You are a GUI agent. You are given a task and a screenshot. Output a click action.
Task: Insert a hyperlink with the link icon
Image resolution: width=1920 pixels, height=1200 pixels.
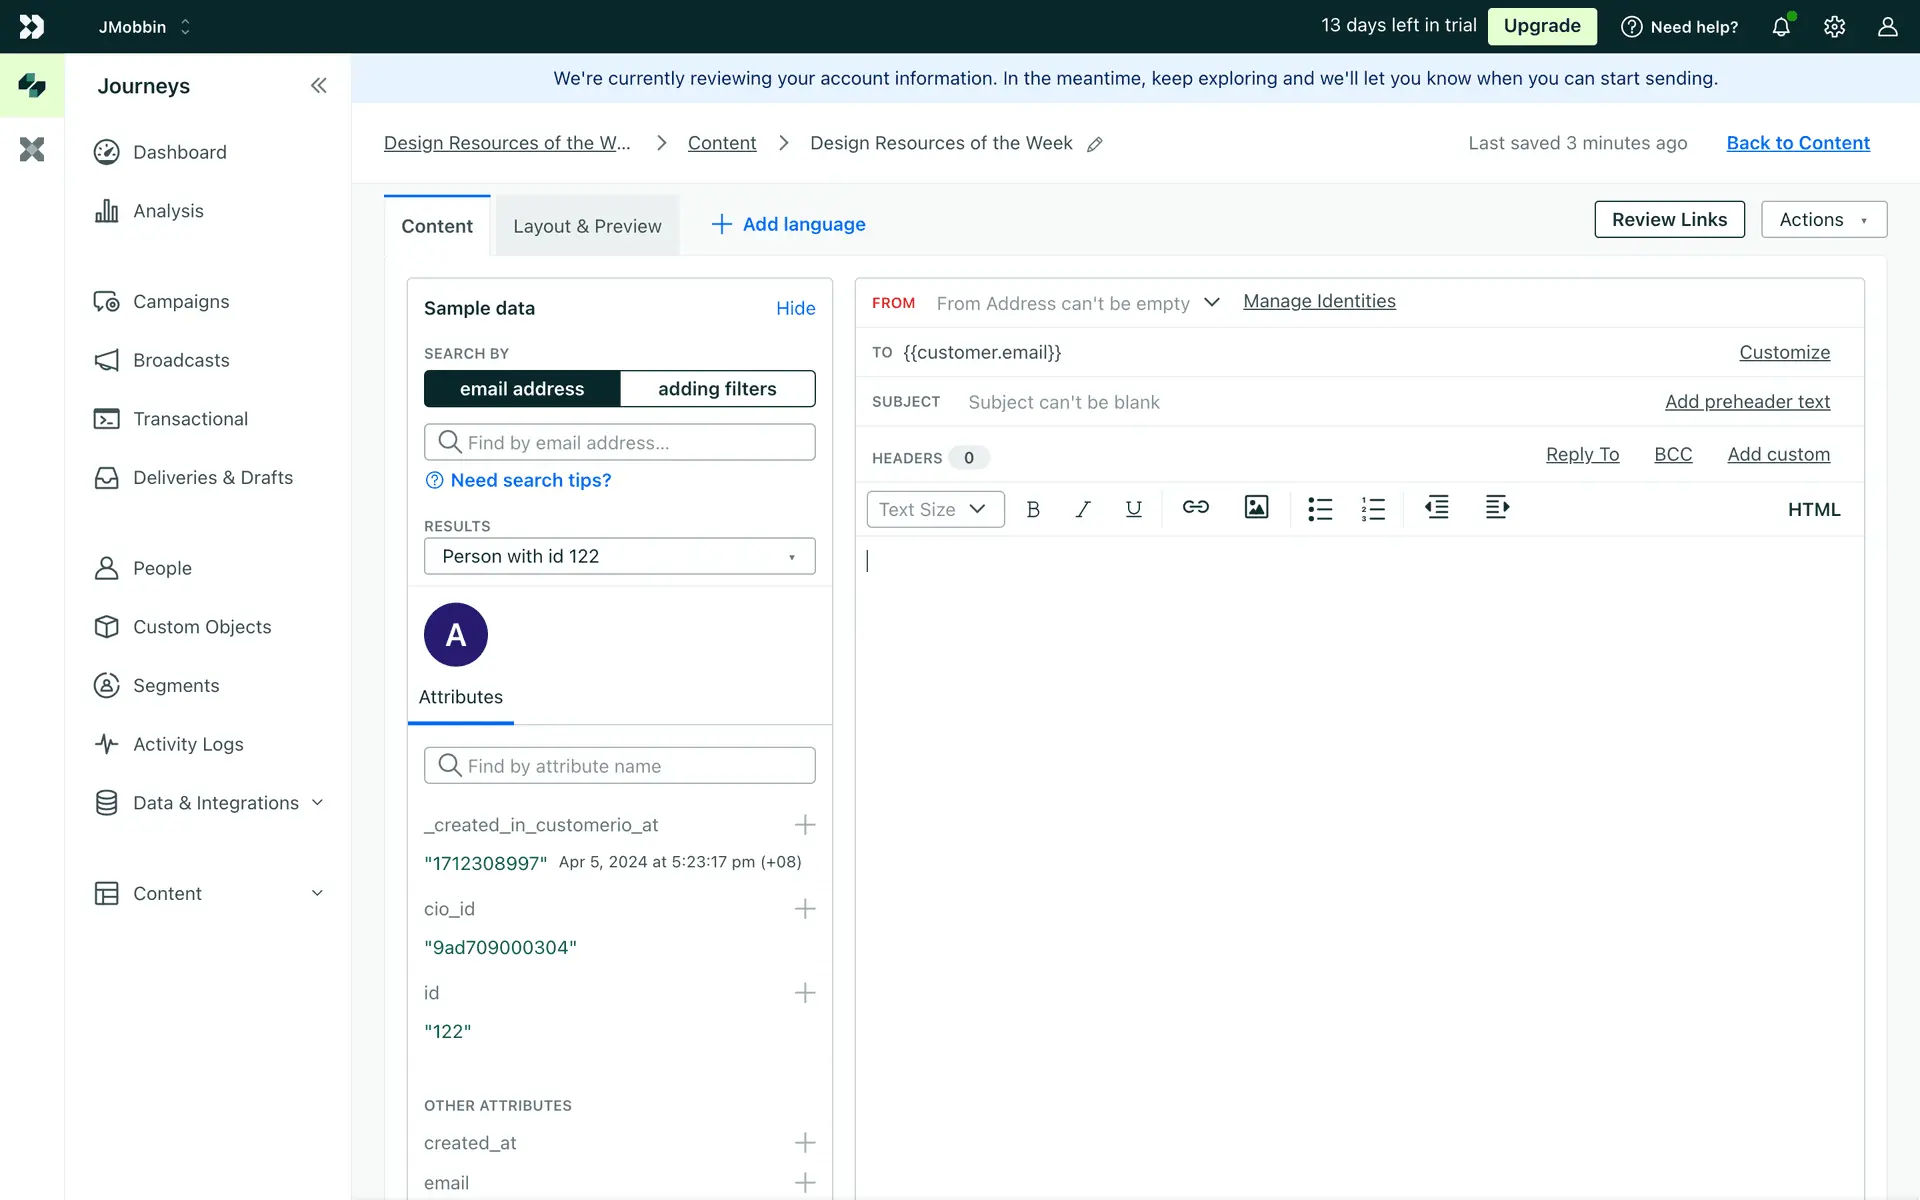(x=1195, y=508)
